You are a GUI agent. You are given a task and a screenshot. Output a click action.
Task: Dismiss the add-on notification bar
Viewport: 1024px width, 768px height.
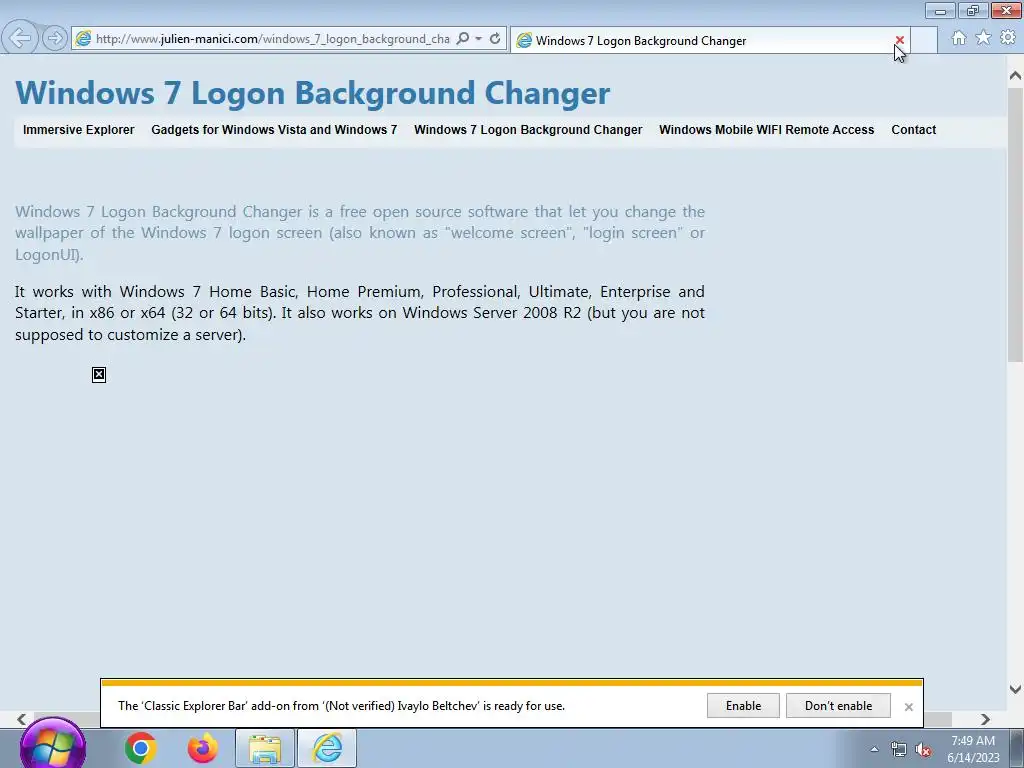click(x=908, y=707)
